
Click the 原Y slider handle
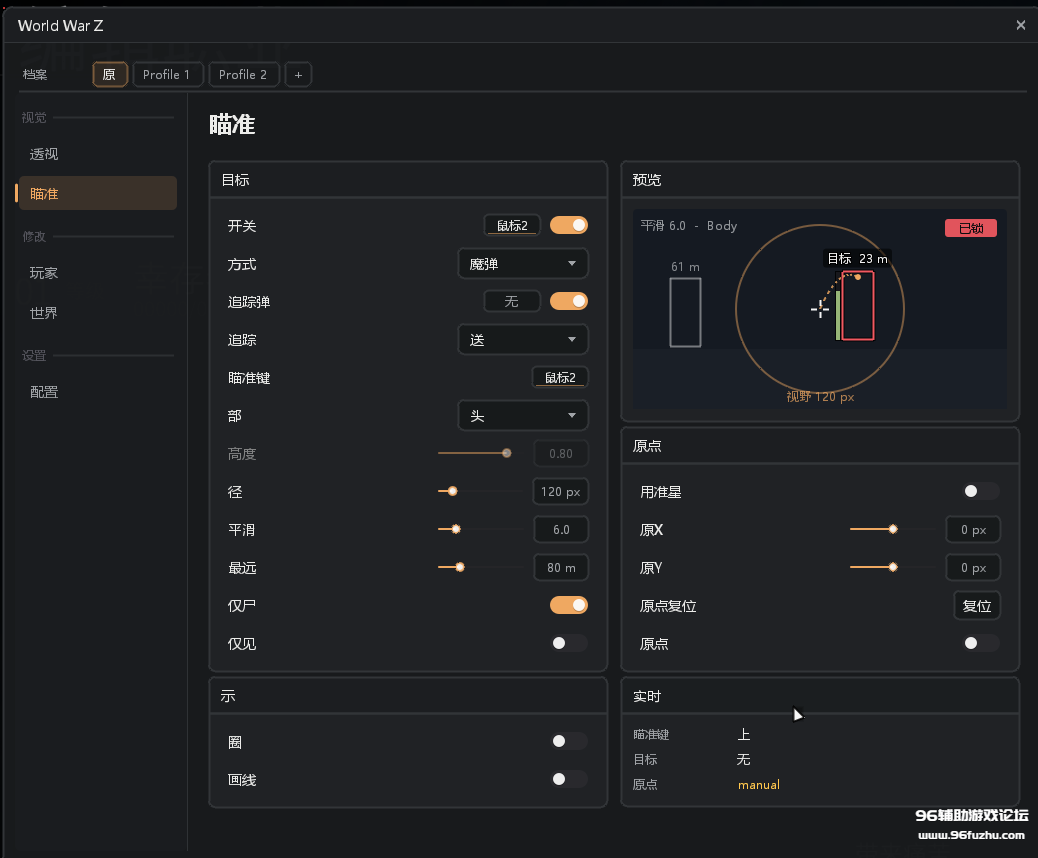coord(893,567)
